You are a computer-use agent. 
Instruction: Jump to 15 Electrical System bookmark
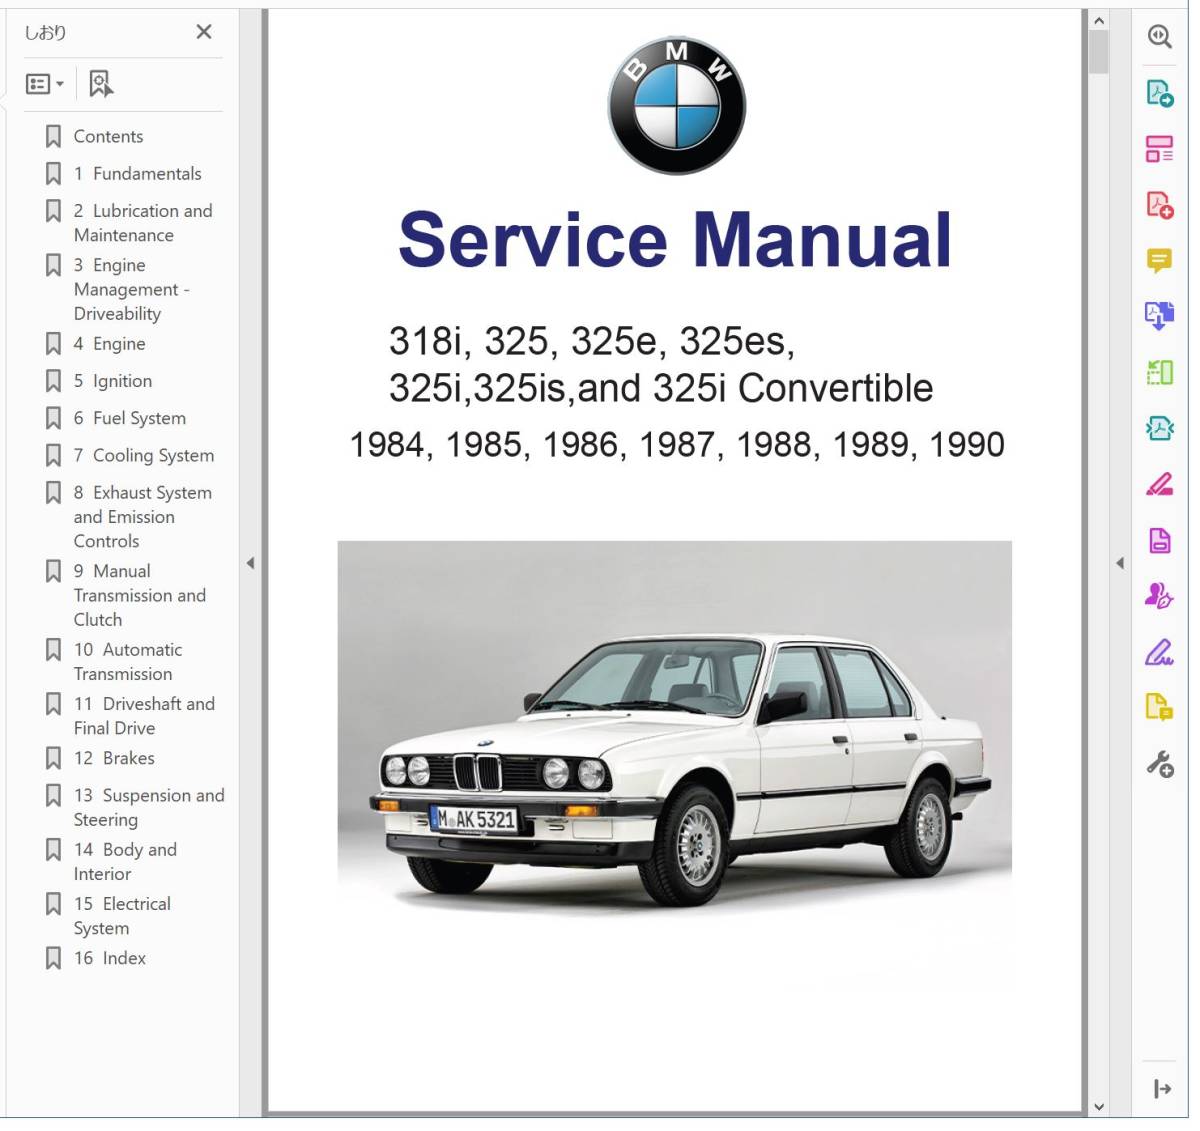click(x=122, y=916)
